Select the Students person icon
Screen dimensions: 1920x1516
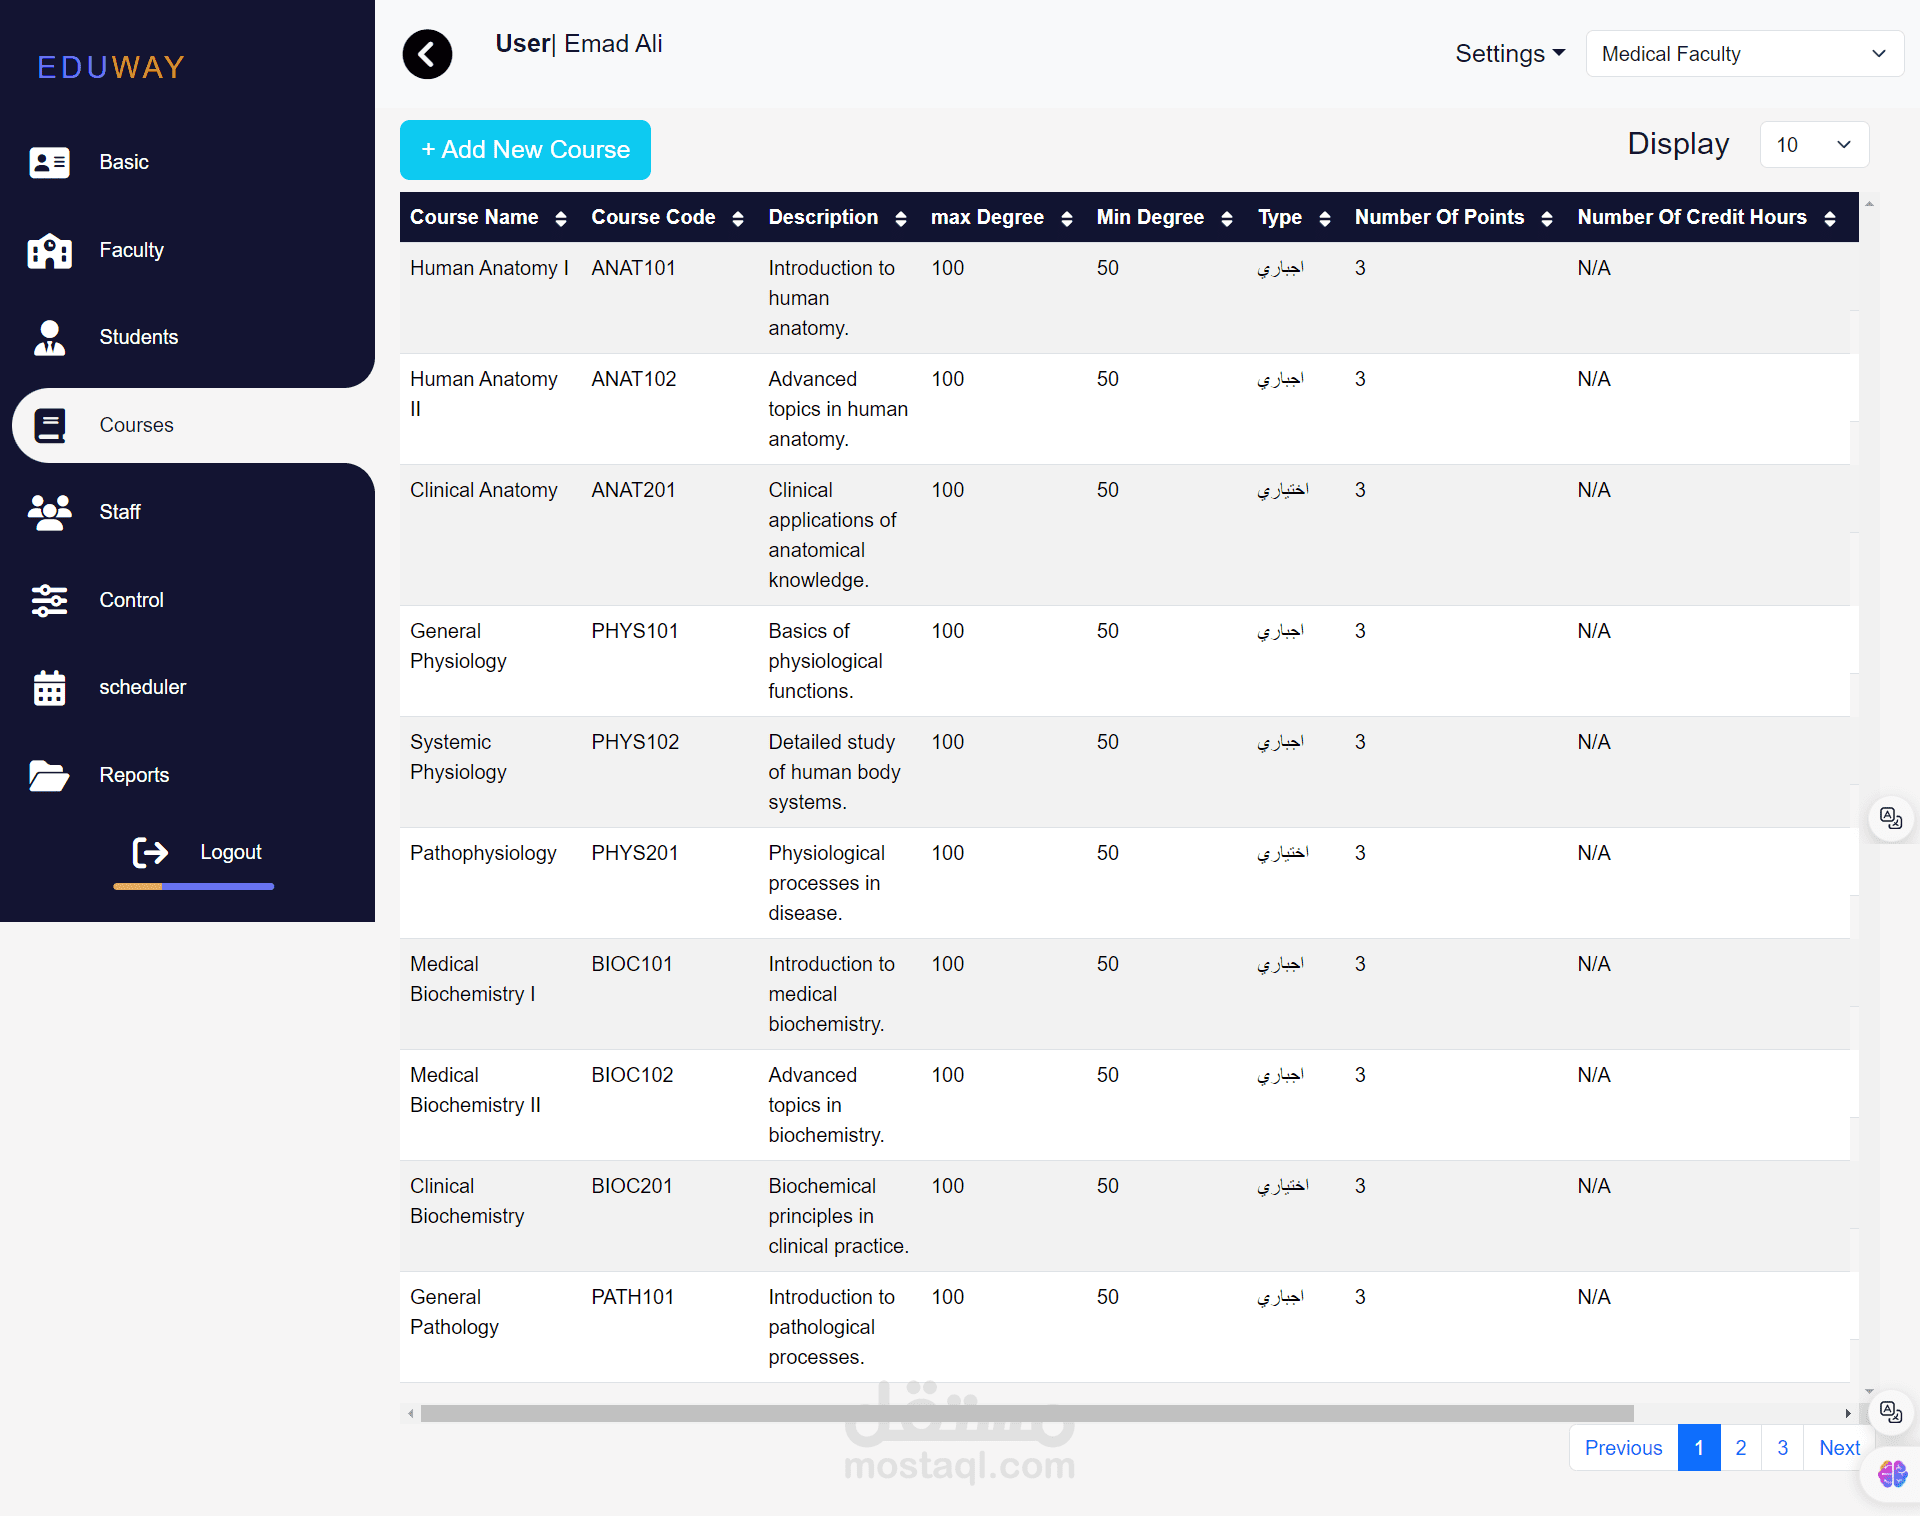pos(49,338)
